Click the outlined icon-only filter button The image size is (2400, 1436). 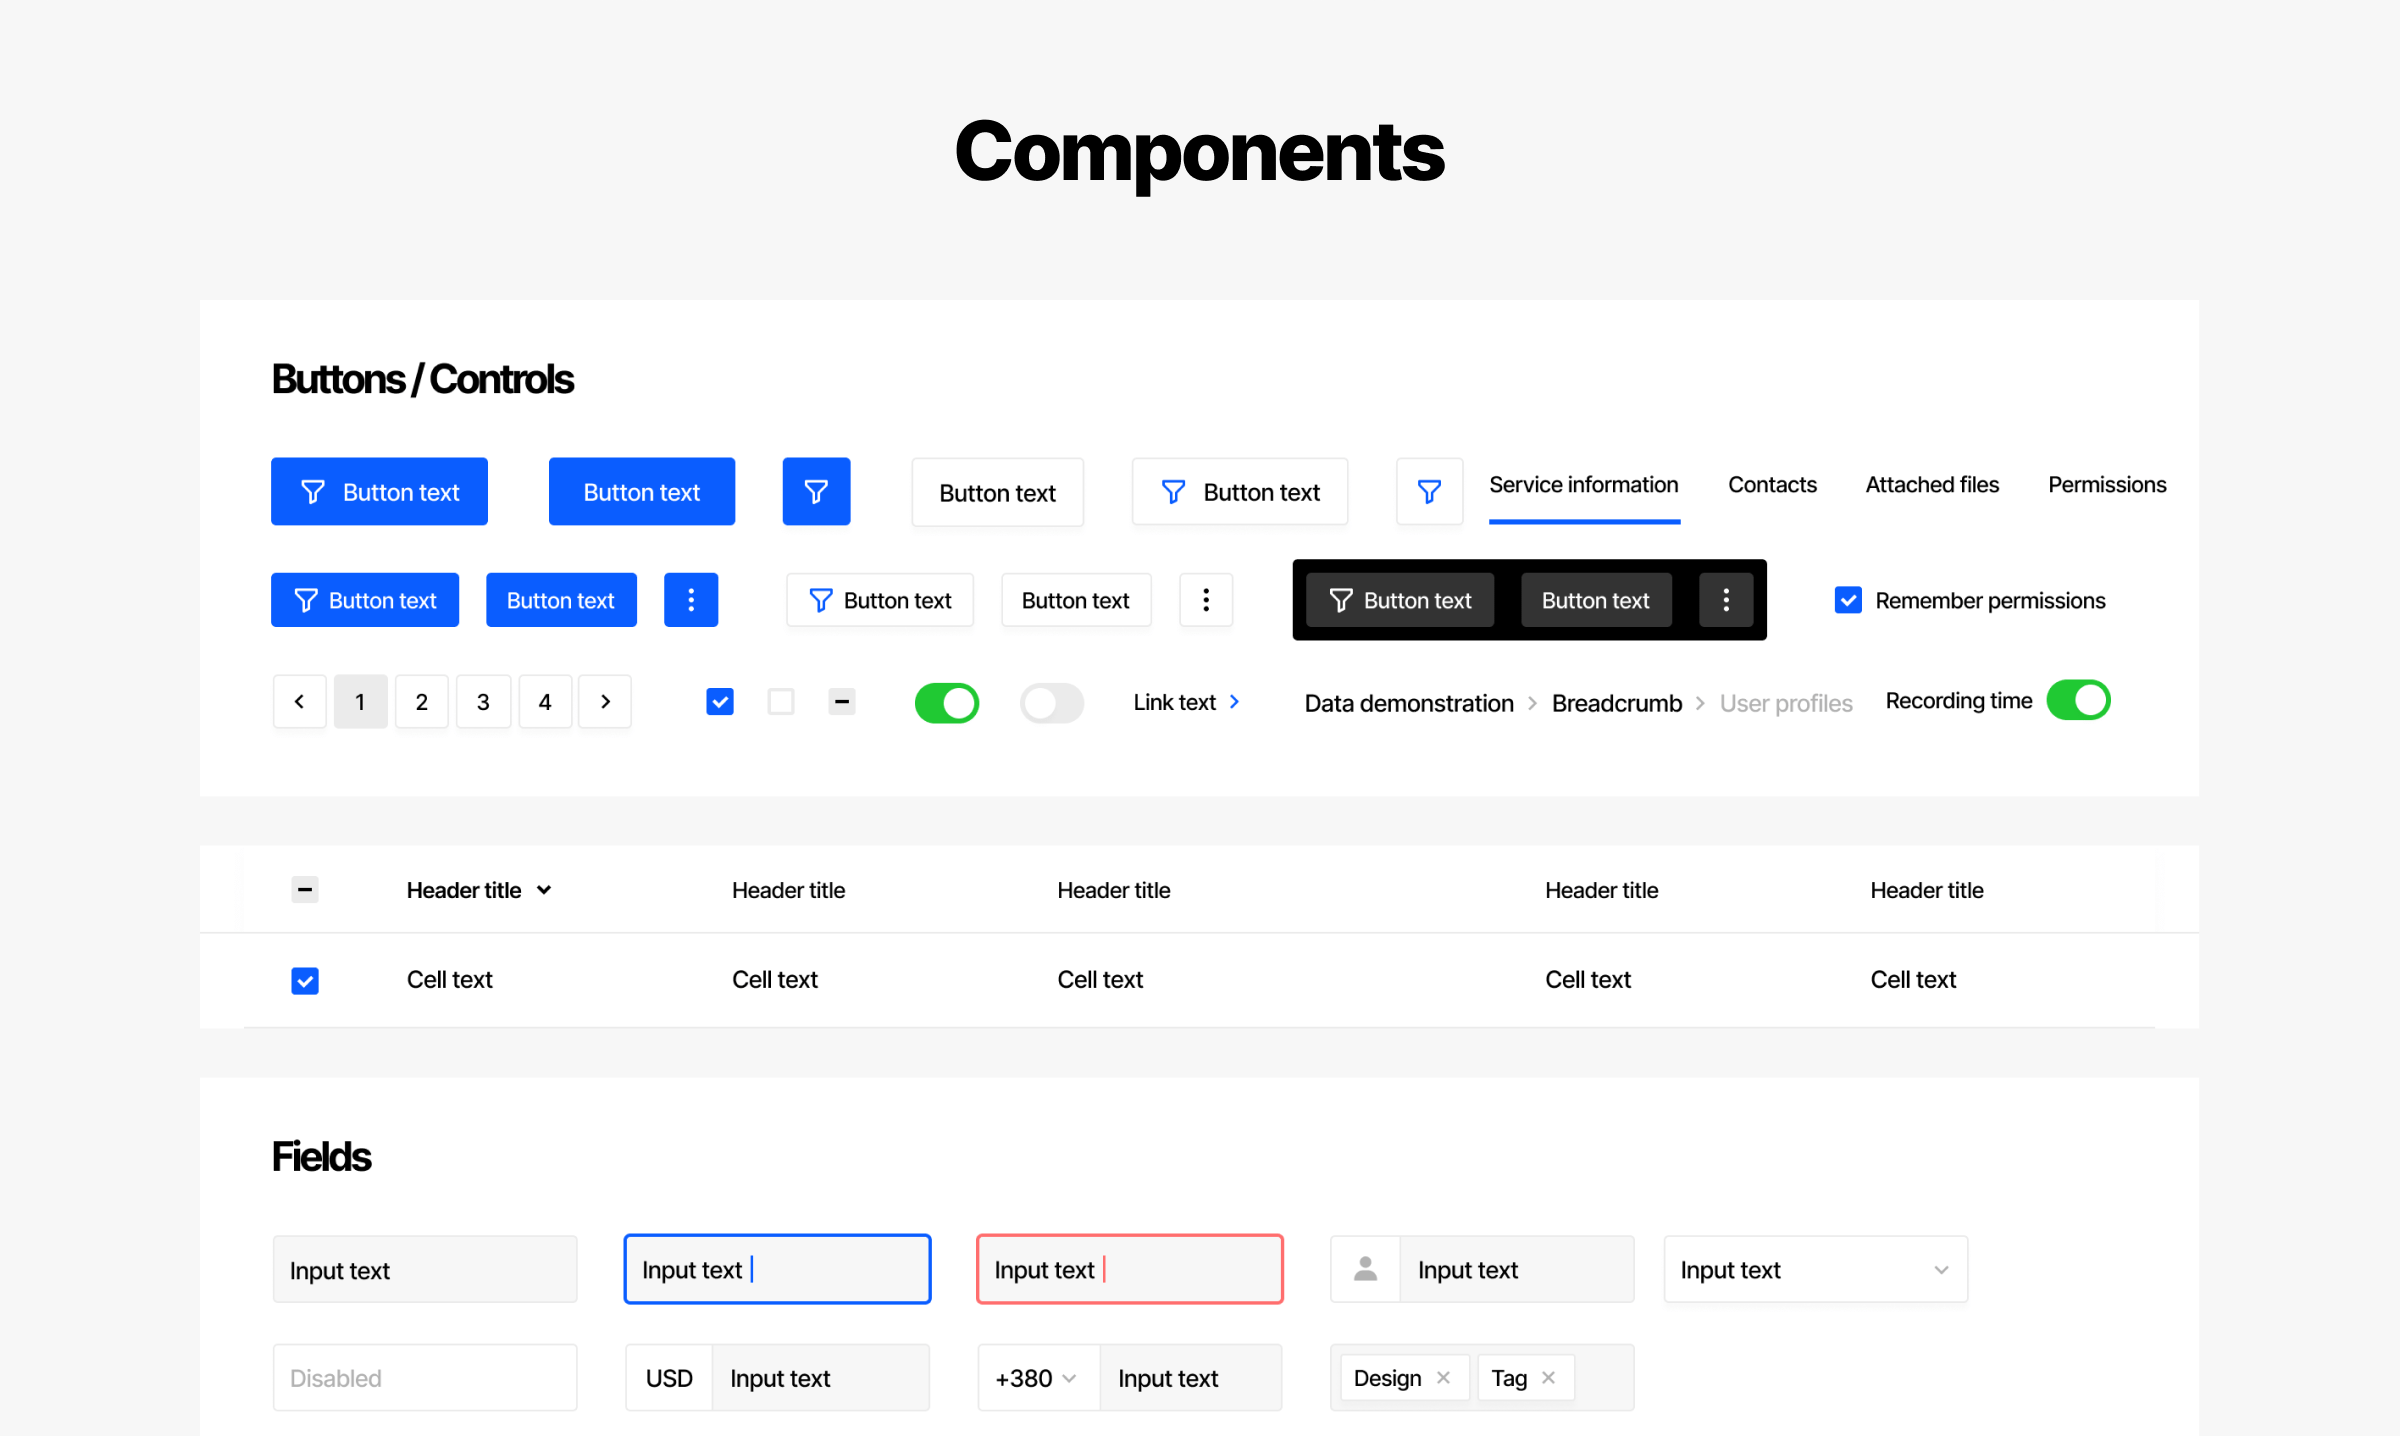tap(1429, 491)
